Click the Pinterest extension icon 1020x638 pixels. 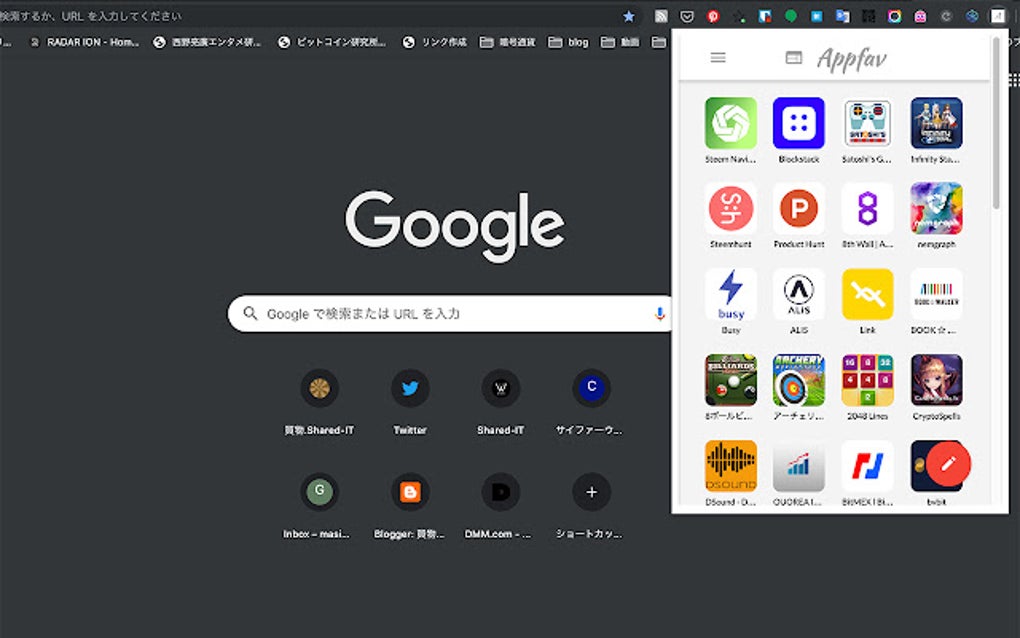(713, 16)
